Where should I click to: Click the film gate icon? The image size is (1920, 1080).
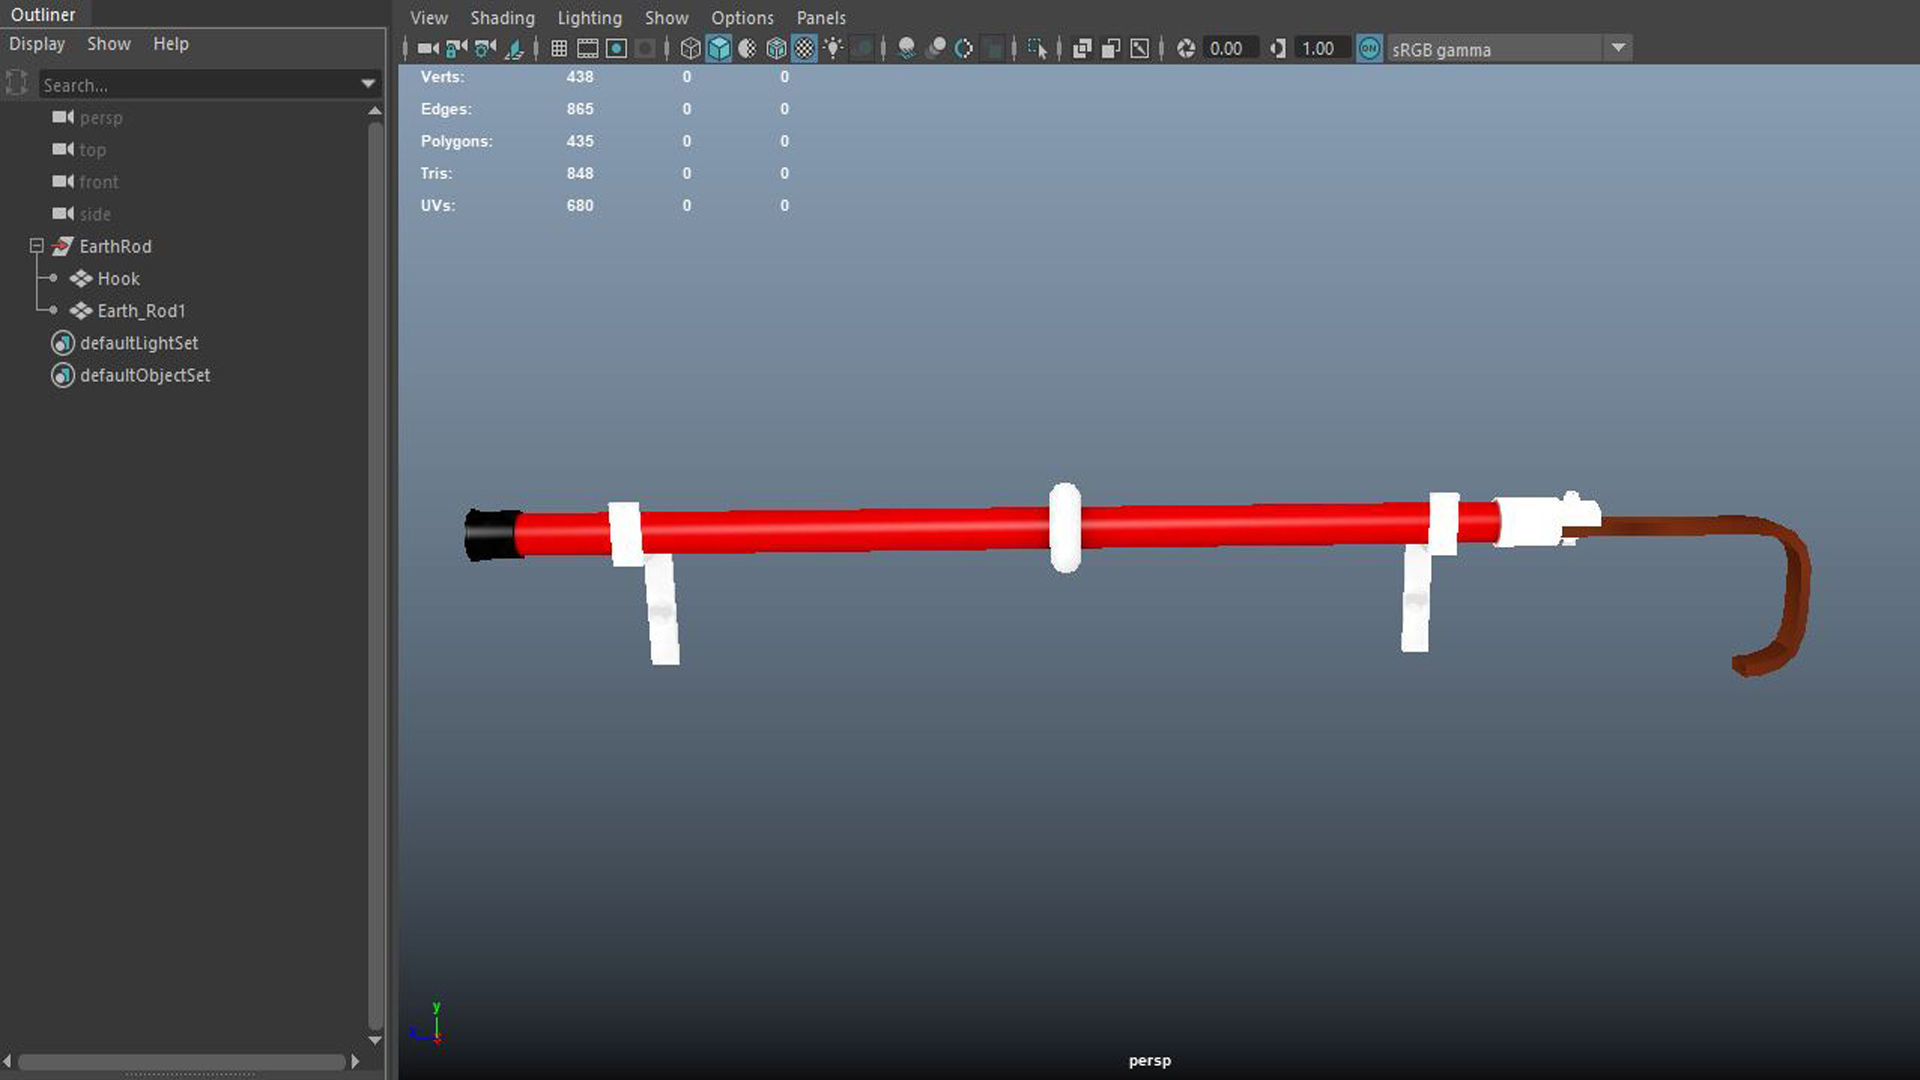588,48
